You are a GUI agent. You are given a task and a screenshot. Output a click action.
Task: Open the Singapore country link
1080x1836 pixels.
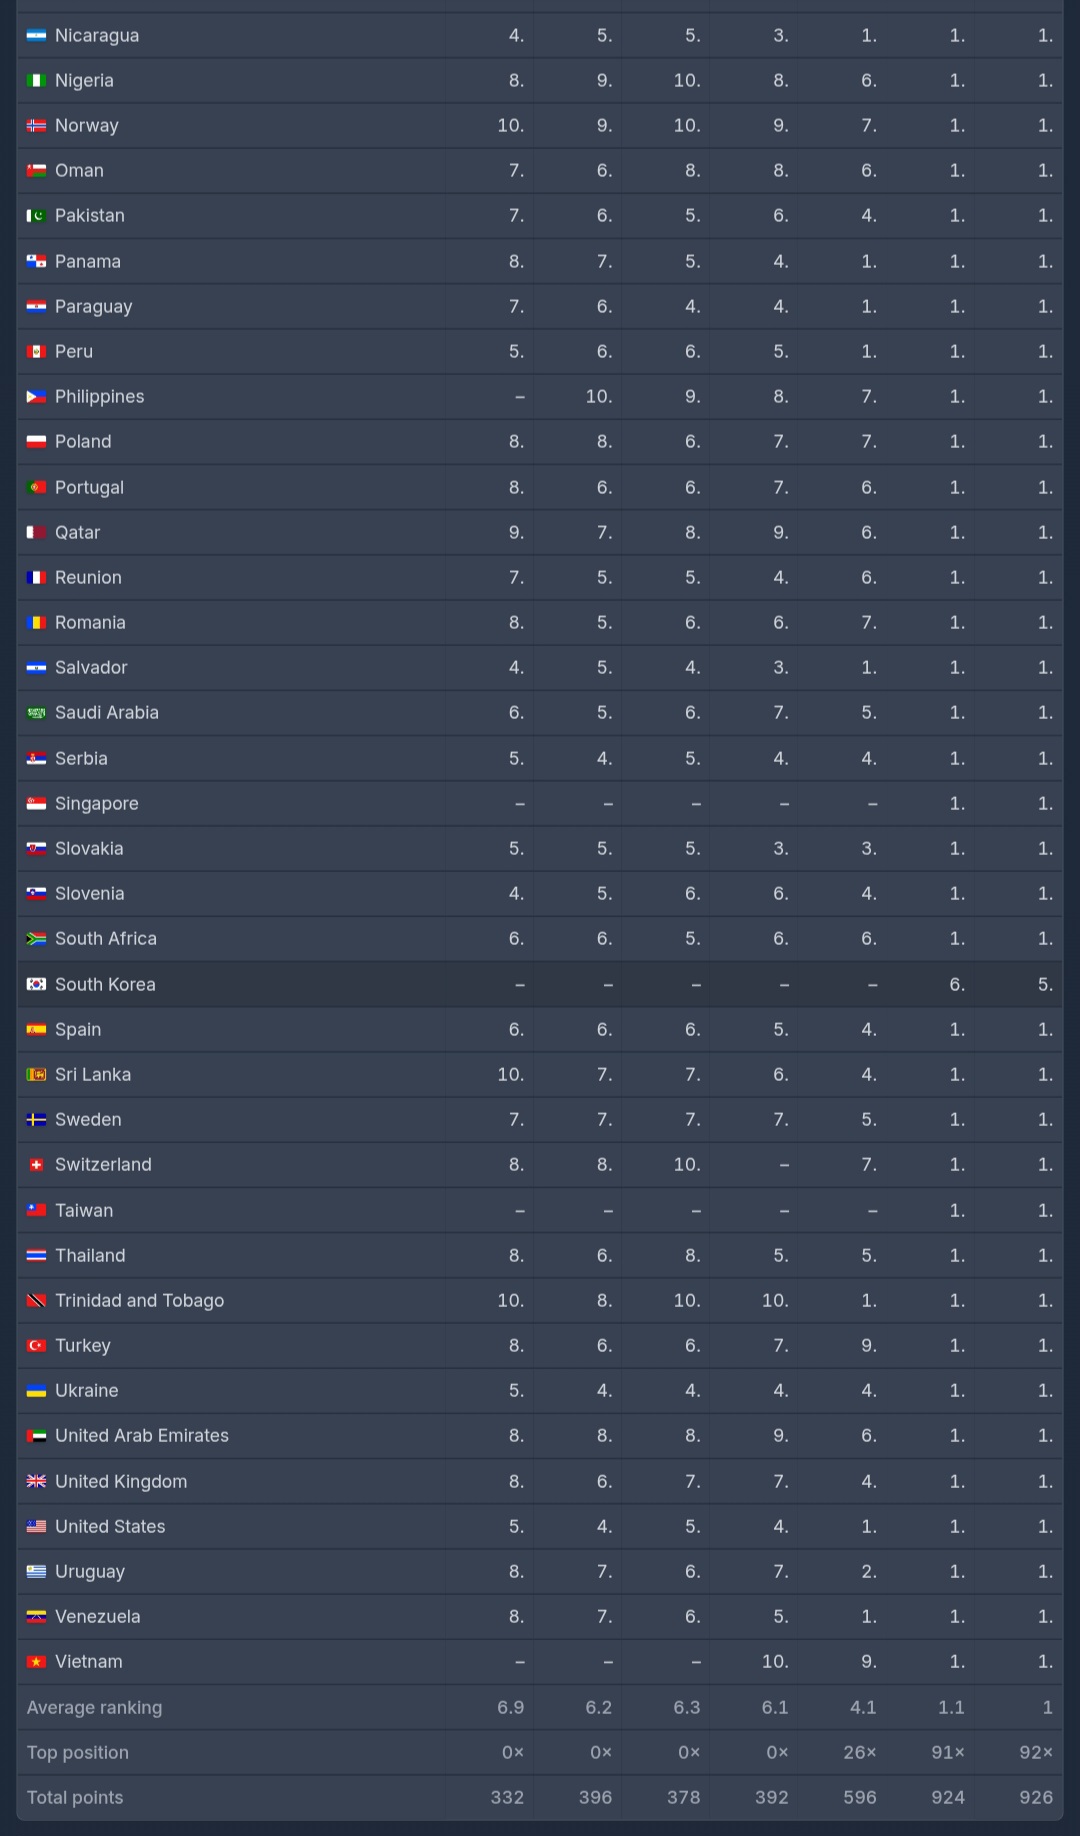pos(96,804)
